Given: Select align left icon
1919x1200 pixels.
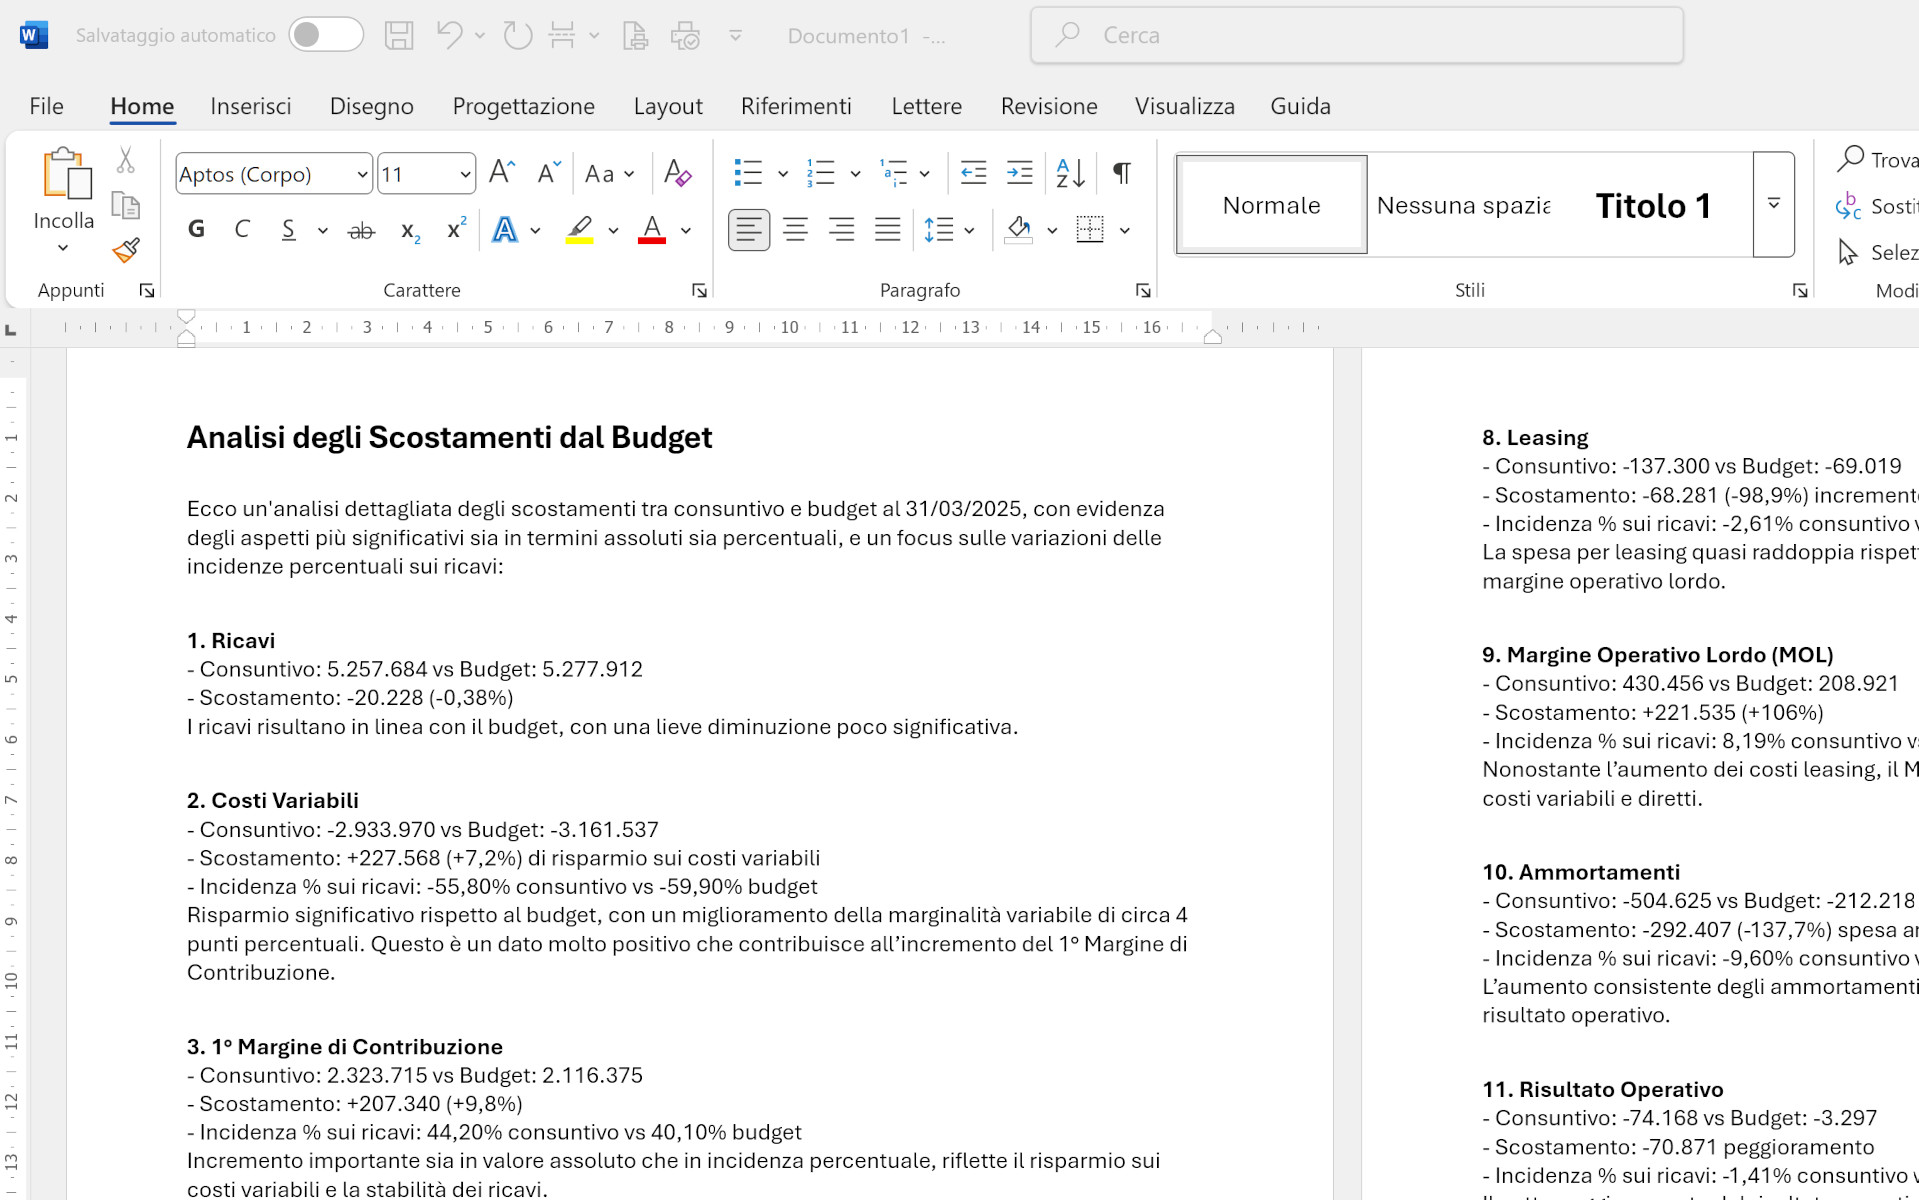Looking at the screenshot, I should click(x=749, y=230).
